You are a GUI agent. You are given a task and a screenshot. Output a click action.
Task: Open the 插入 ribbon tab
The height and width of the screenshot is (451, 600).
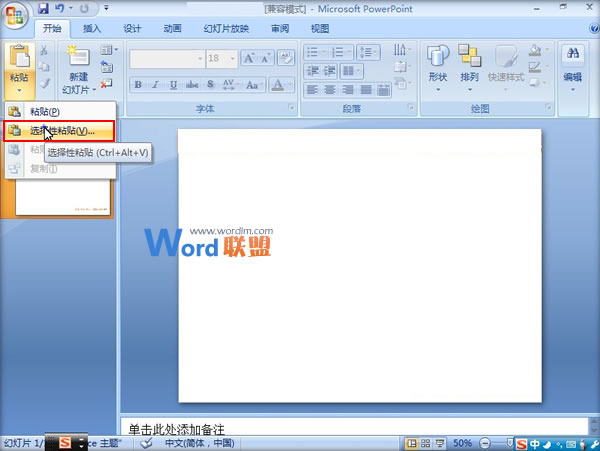click(x=92, y=28)
